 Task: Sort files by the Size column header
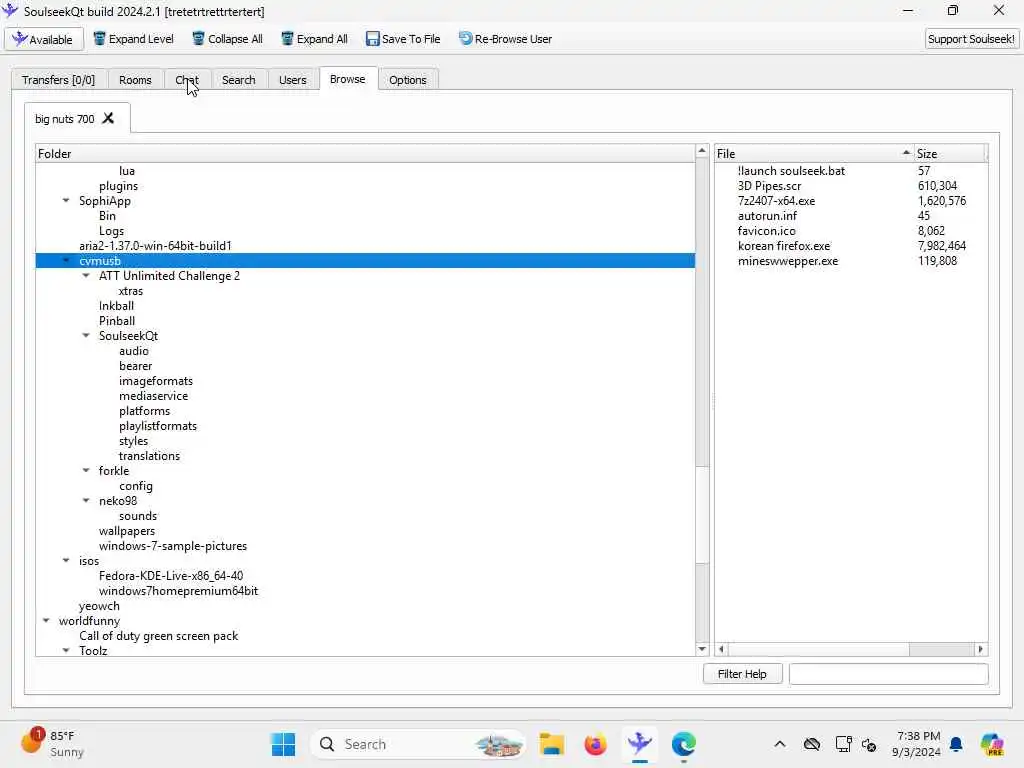tap(949, 153)
